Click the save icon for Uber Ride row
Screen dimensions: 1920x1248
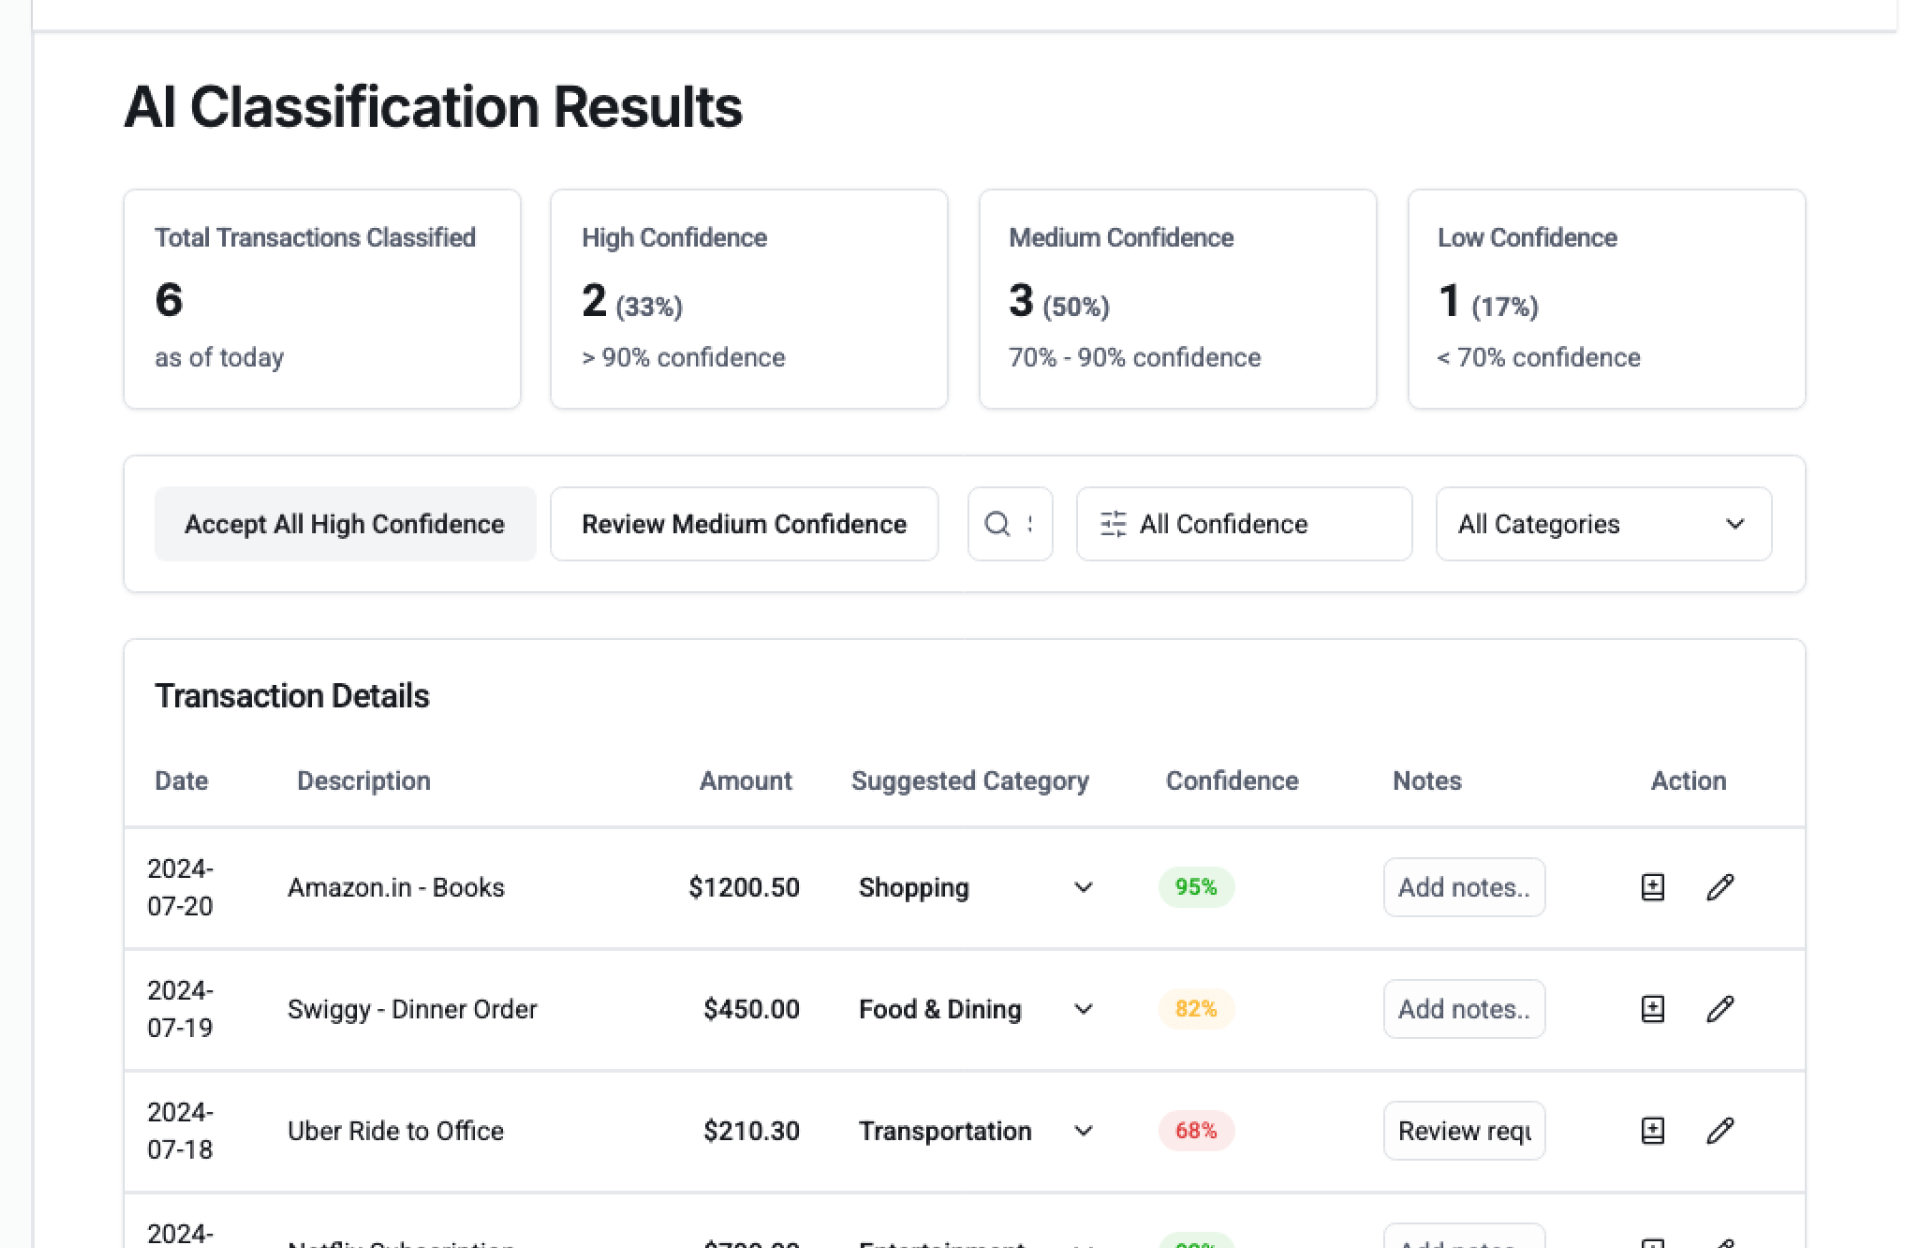click(1652, 1131)
